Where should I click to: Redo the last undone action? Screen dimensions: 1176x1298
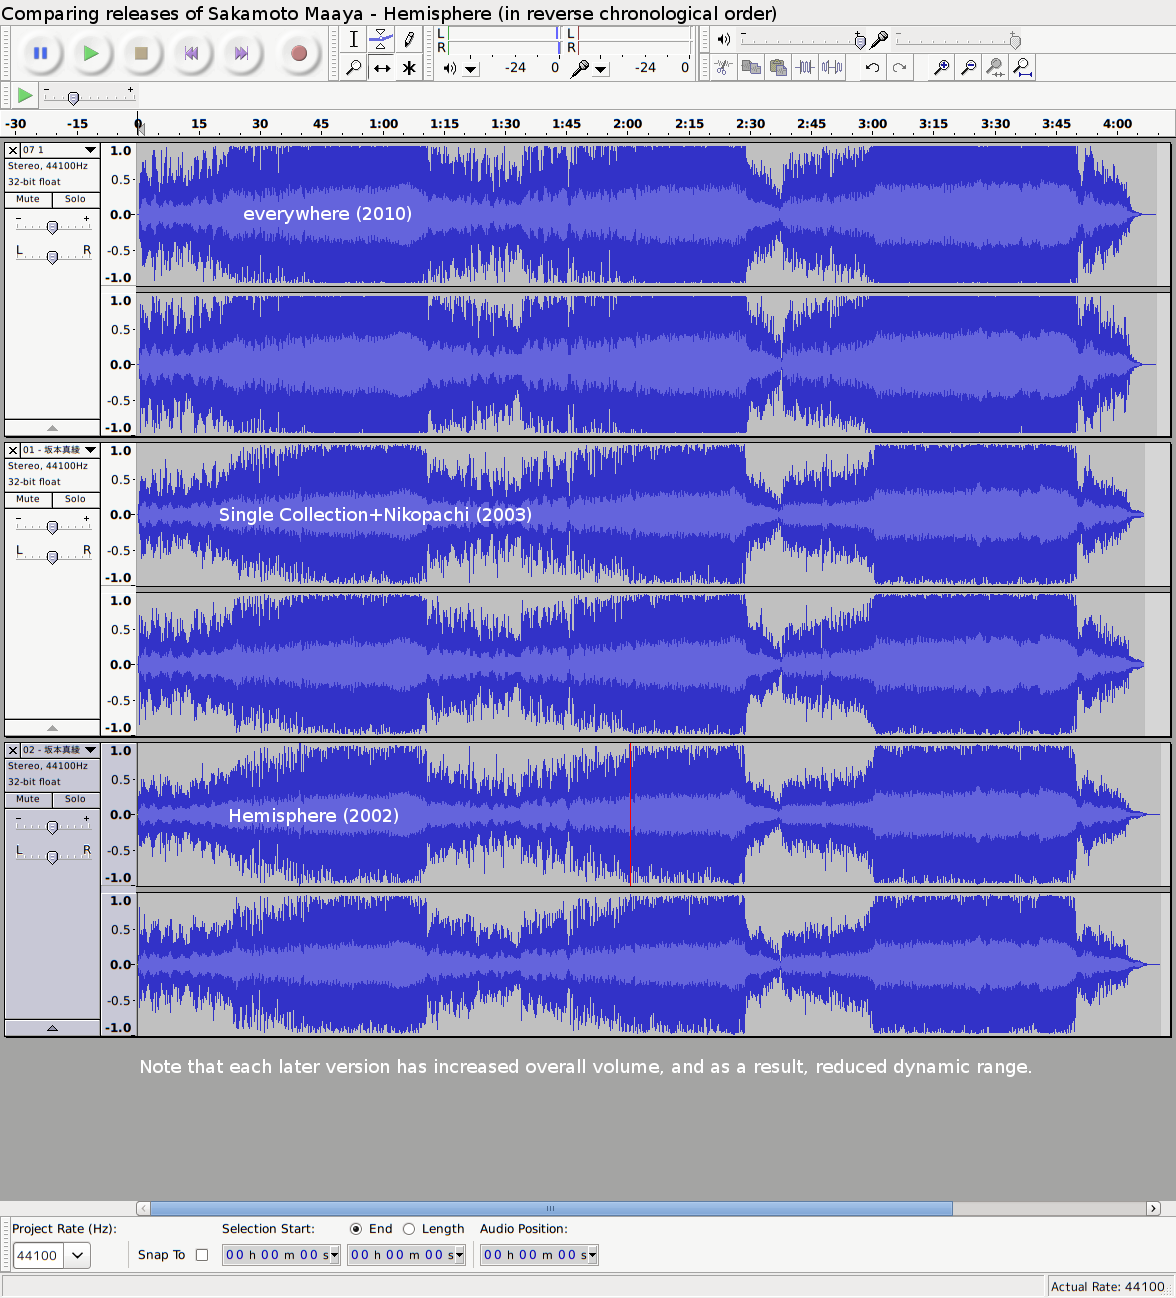(899, 67)
